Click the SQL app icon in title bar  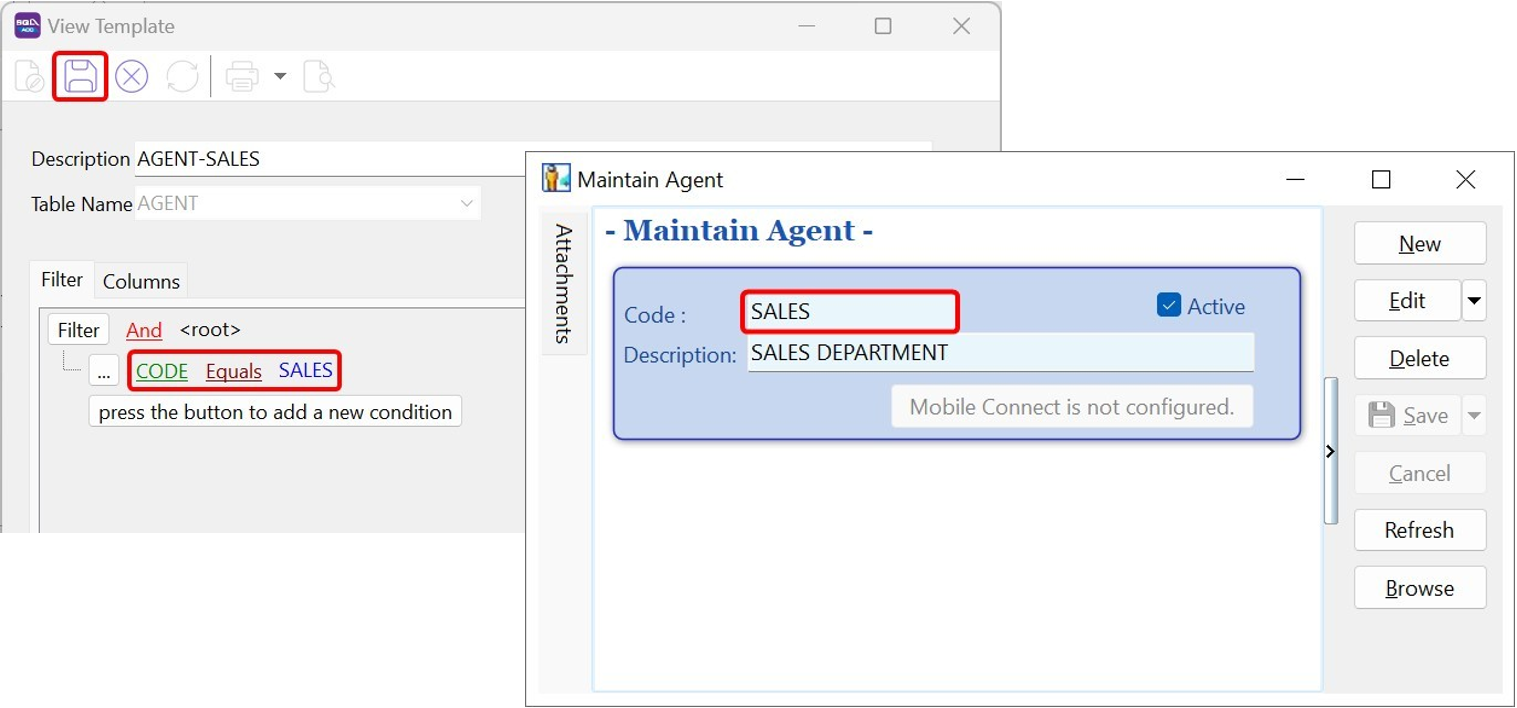point(25,25)
